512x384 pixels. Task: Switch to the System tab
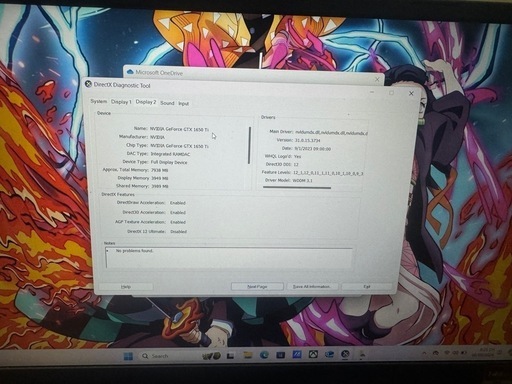click(99, 101)
